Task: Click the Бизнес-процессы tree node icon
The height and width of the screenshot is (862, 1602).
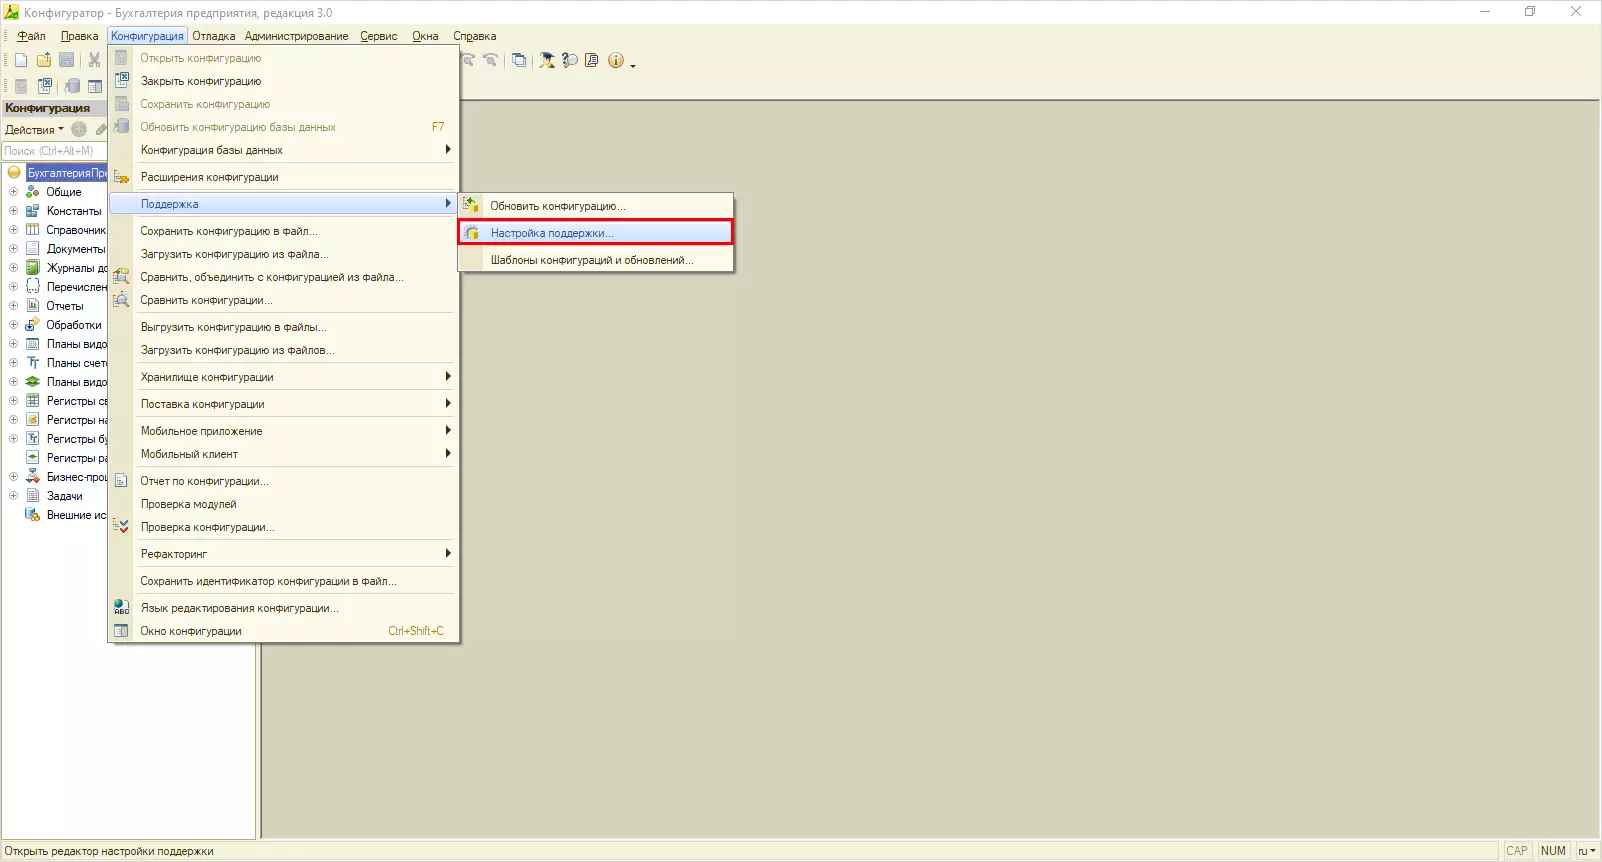Action: click(x=33, y=477)
